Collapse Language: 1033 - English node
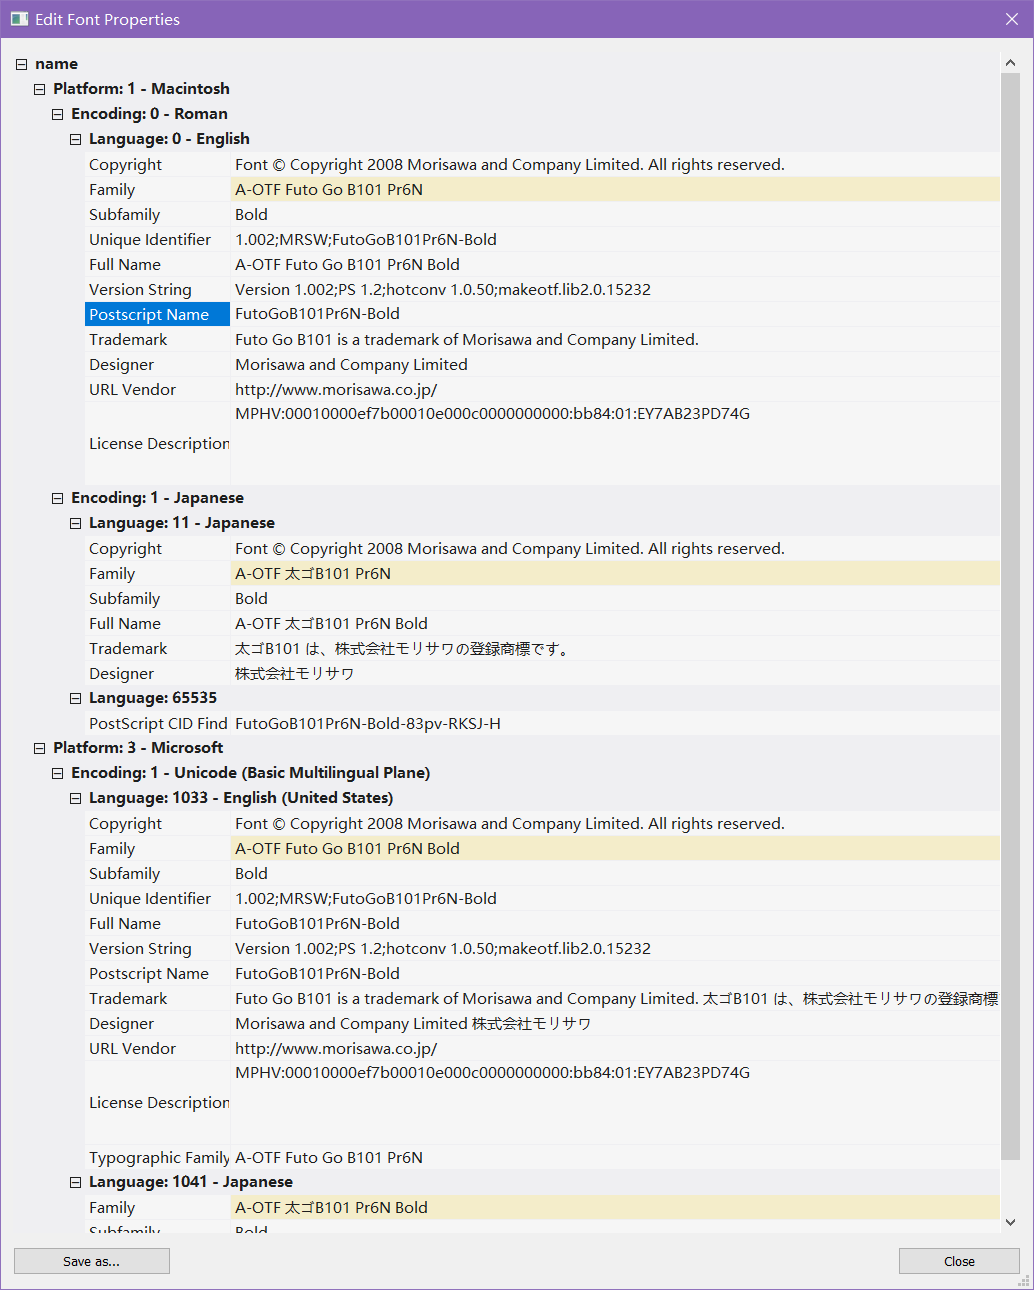 pyautogui.click(x=75, y=798)
